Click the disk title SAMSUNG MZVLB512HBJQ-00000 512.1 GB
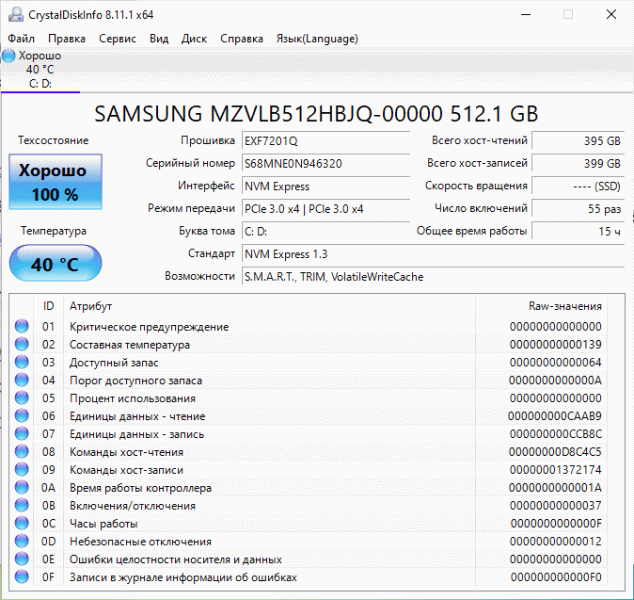This screenshot has height=600, width=634. 316,114
